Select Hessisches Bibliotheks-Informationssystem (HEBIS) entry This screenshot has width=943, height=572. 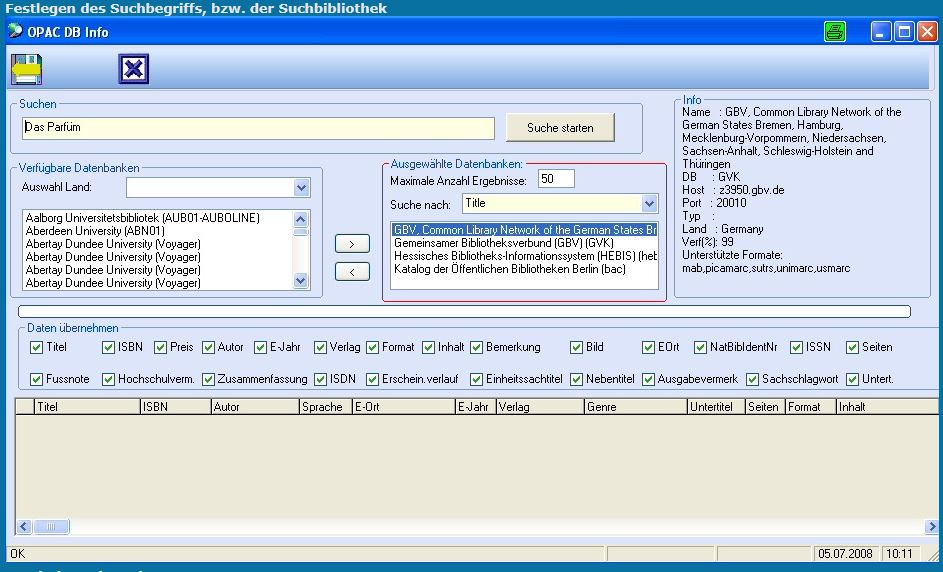[x=524, y=256]
